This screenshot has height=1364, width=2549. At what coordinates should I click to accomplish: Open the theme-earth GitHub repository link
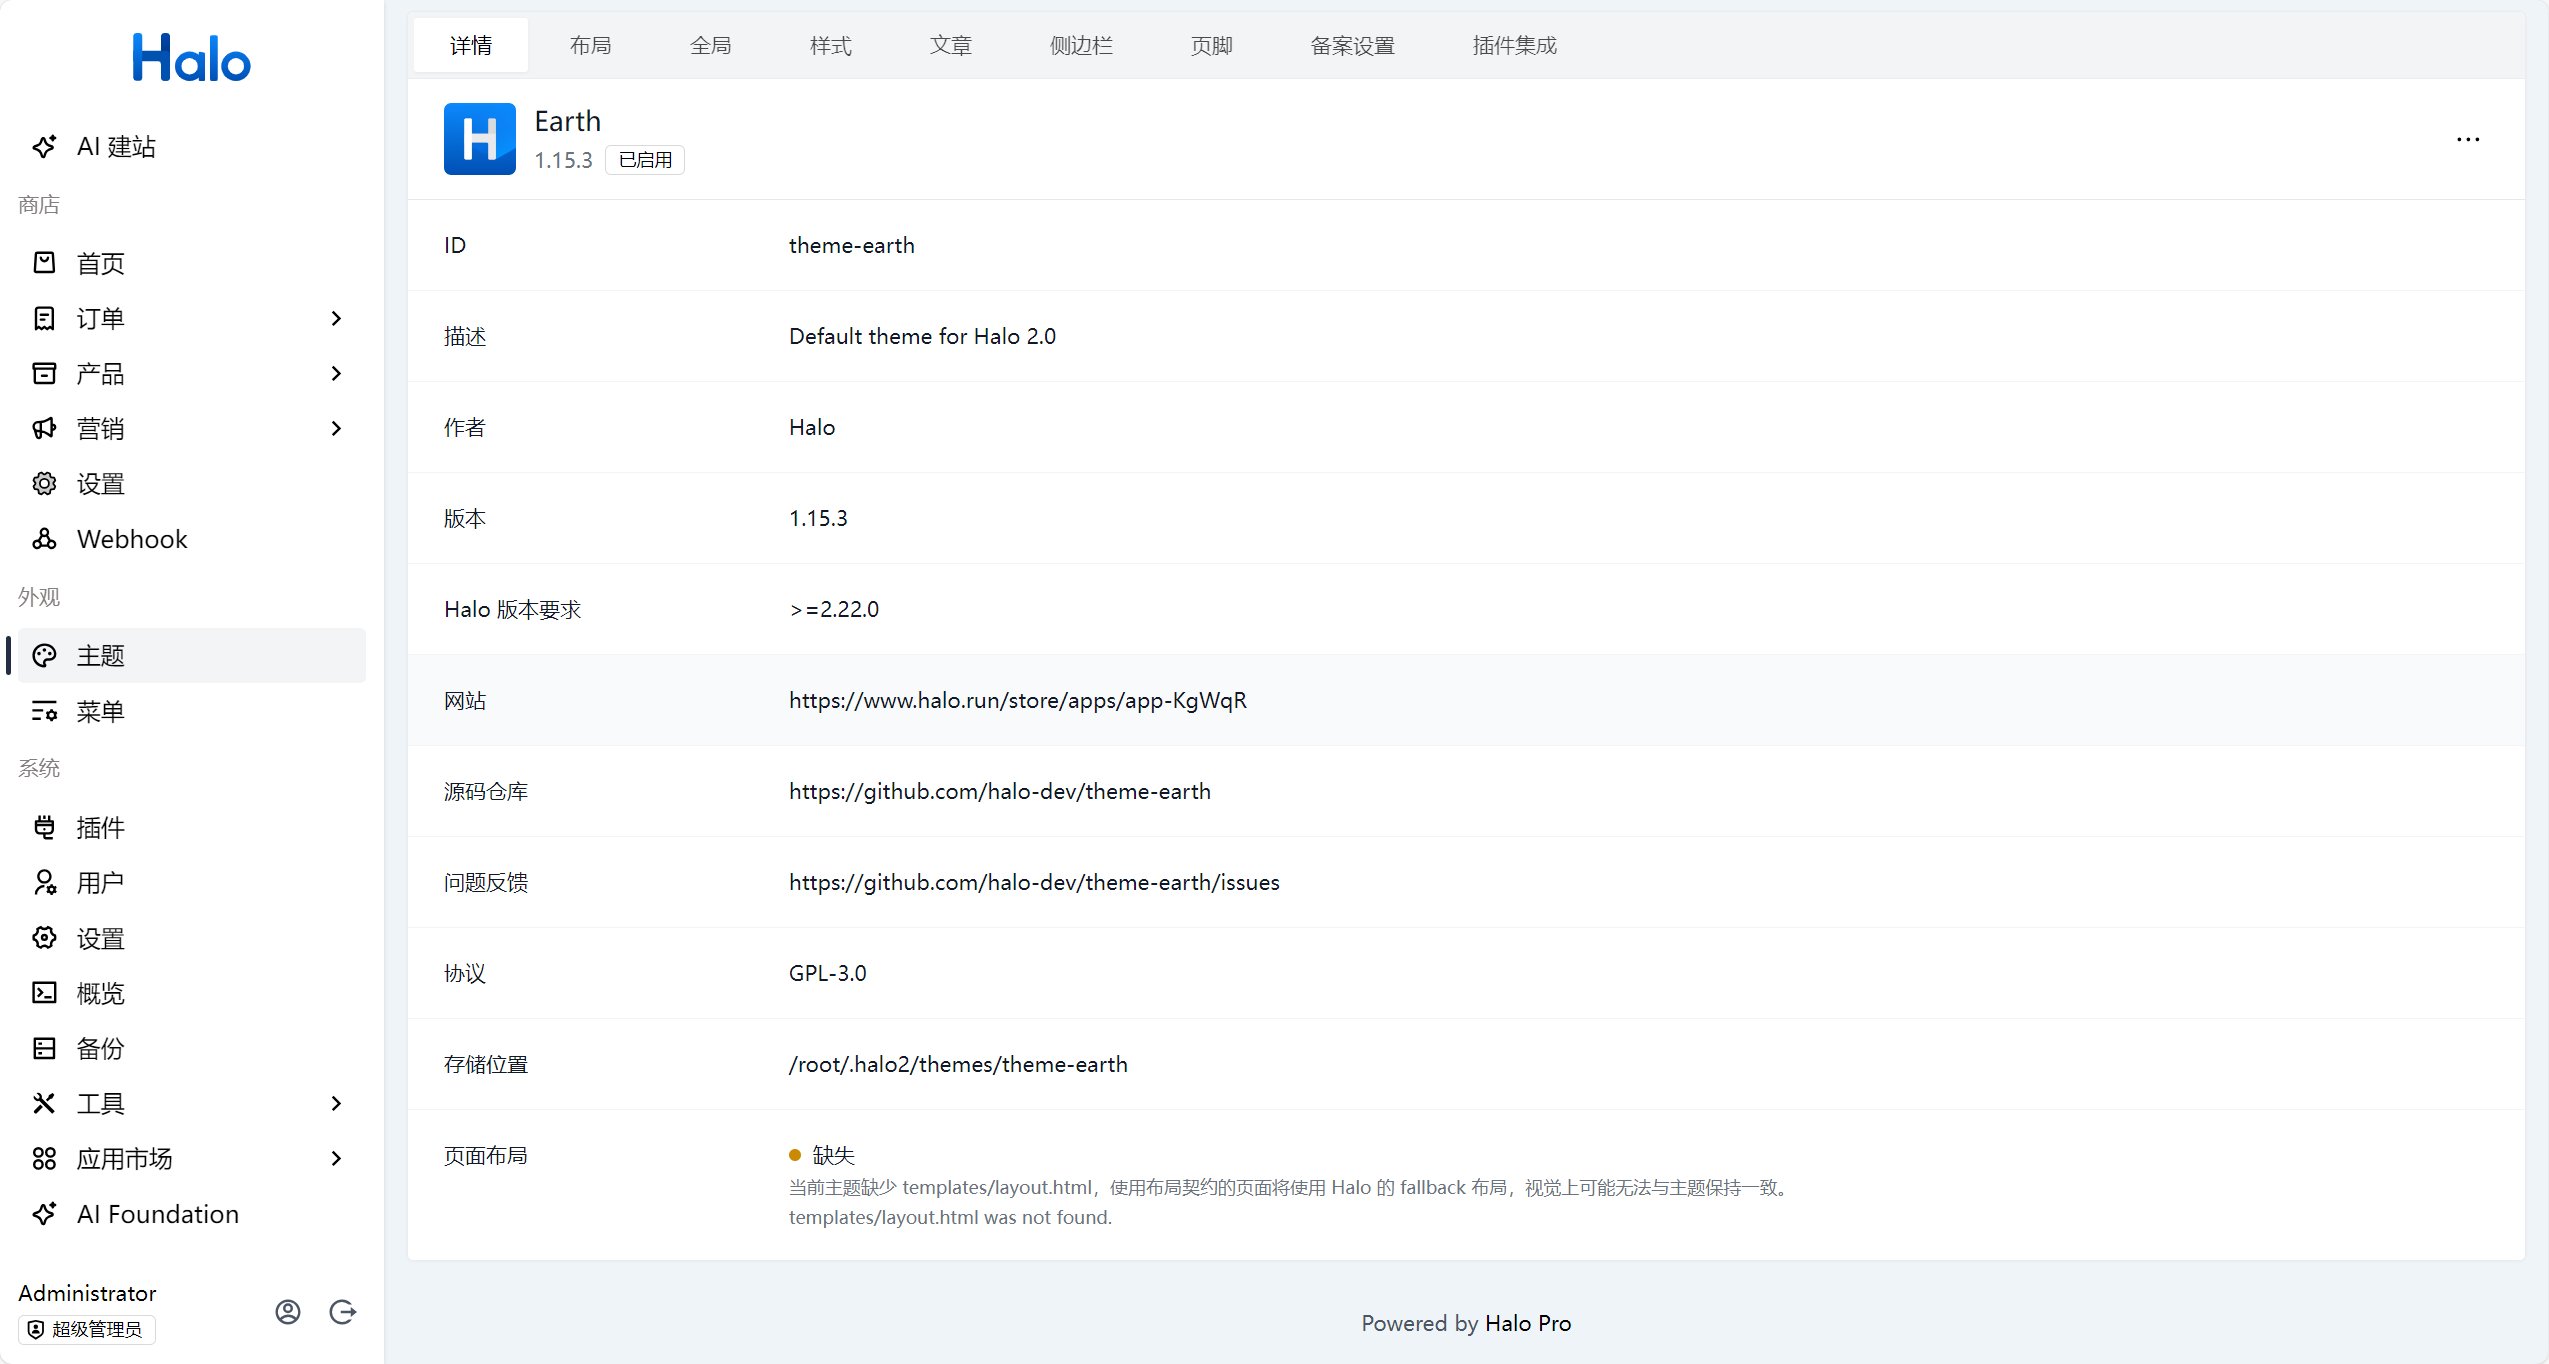point(1000,791)
